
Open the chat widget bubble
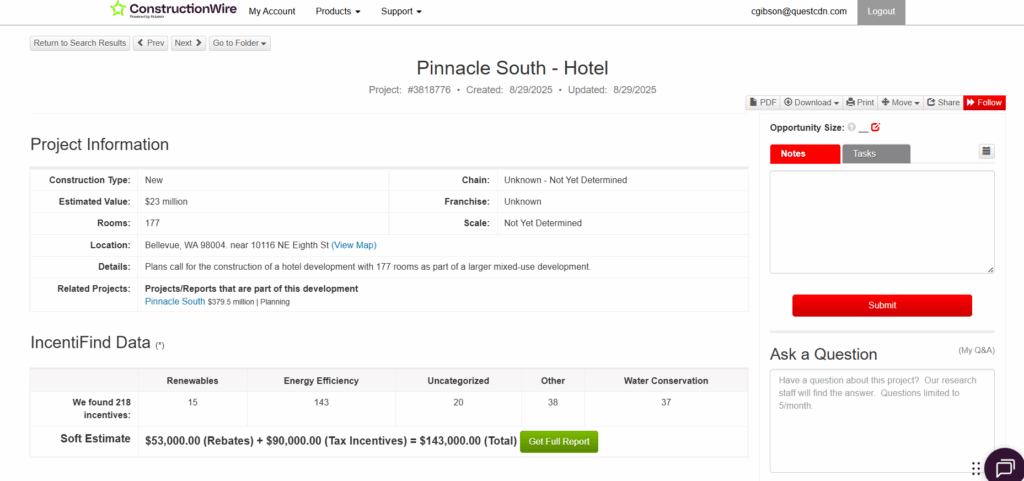coord(1001,465)
